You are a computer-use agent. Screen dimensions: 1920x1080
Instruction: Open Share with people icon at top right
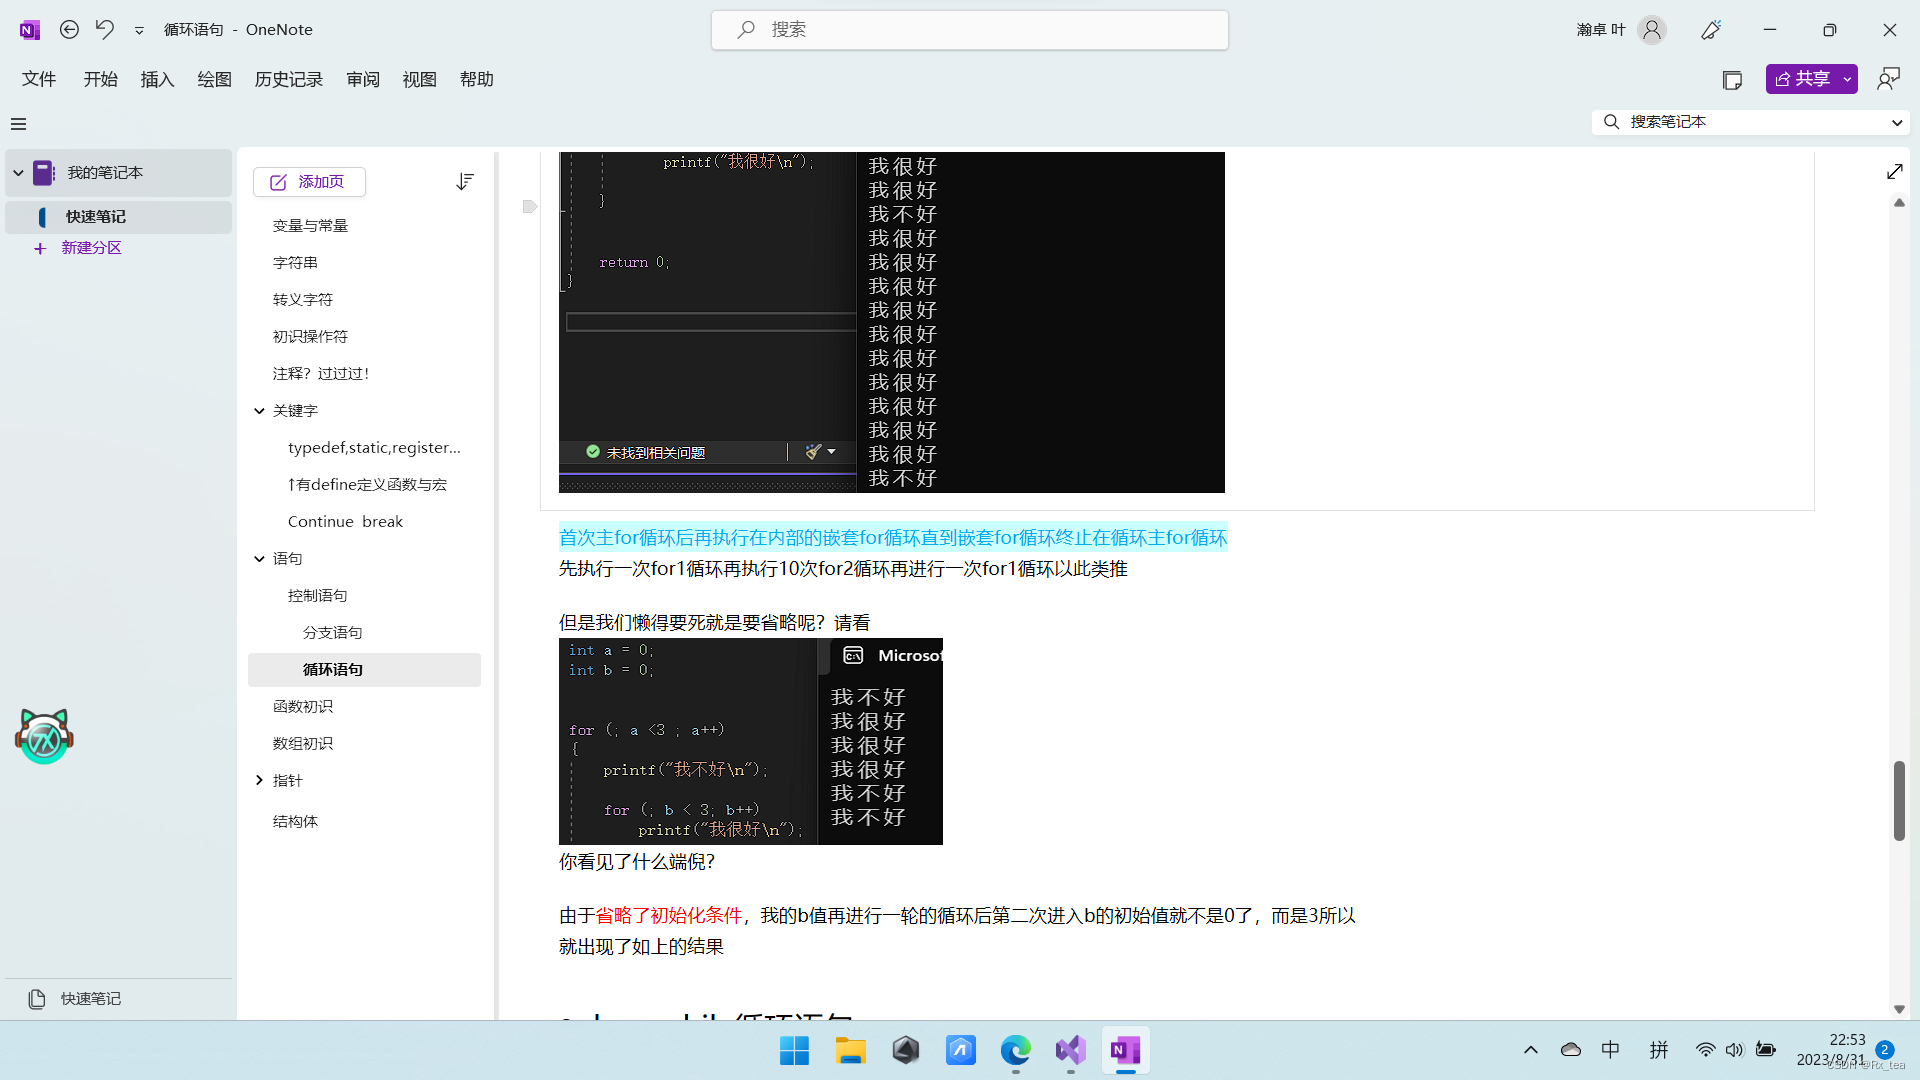tap(1888, 78)
